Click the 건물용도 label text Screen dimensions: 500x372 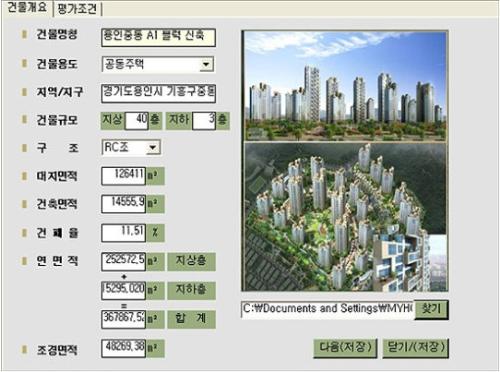click(57, 64)
